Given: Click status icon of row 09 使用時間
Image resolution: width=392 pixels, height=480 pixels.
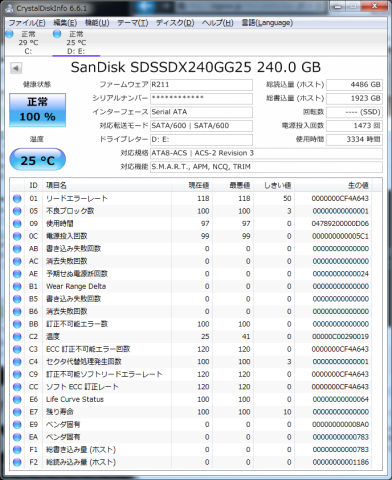Looking at the screenshot, I should [17, 224].
